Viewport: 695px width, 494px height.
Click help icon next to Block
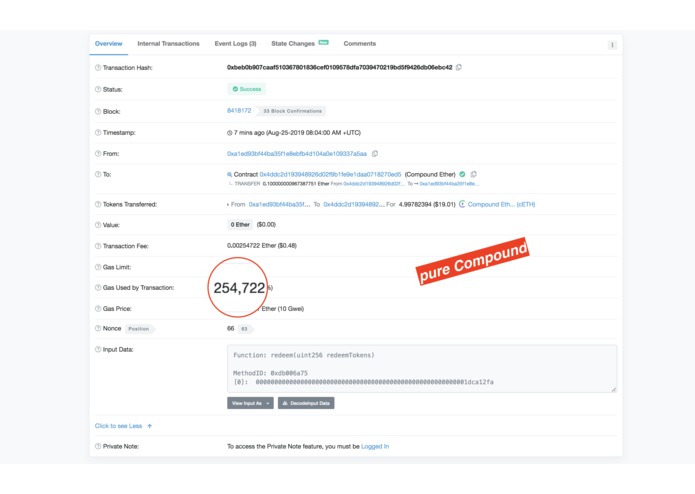point(98,112)
